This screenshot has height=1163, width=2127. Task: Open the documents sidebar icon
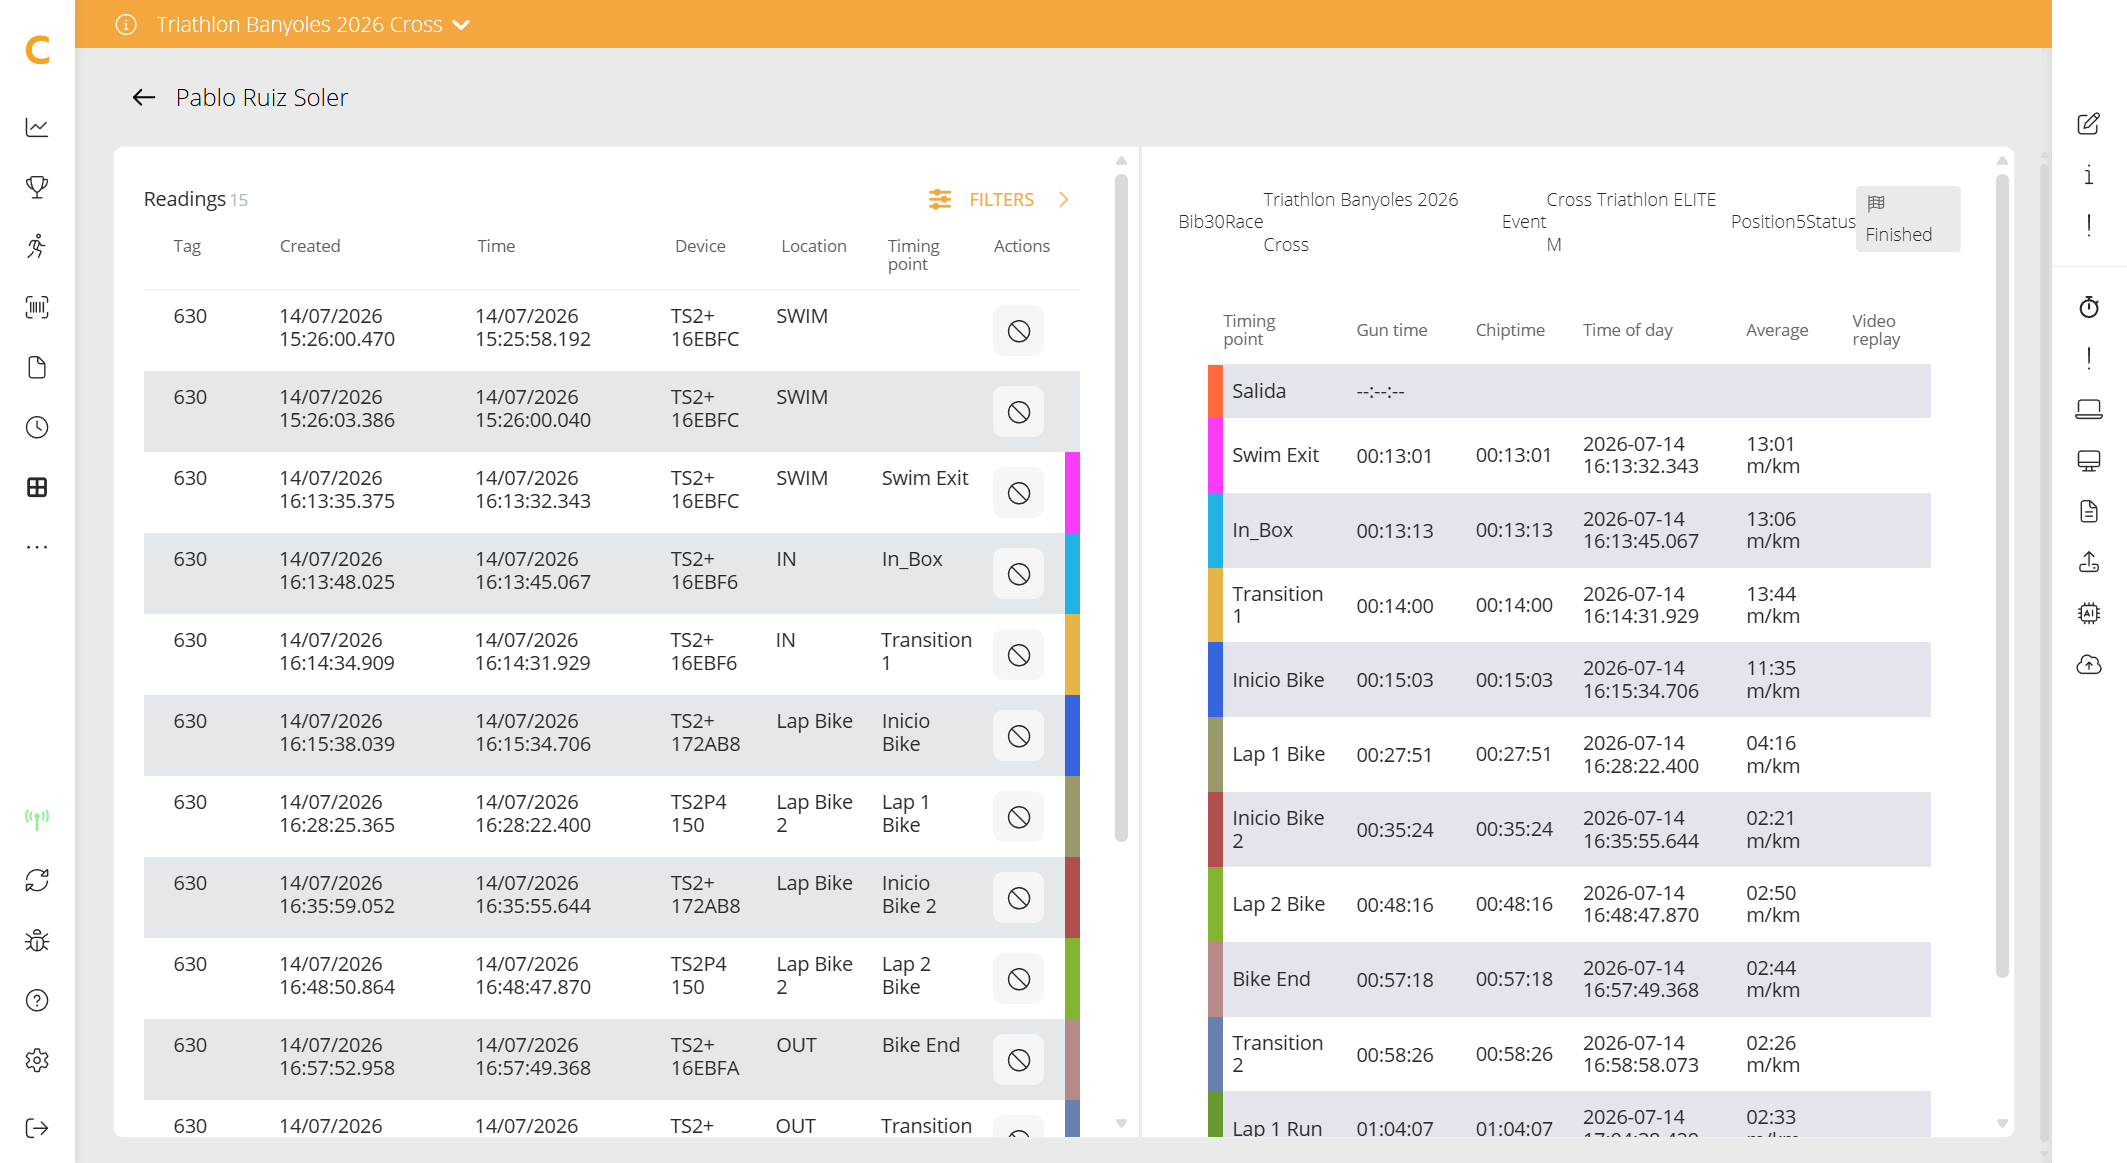[37, 367]
